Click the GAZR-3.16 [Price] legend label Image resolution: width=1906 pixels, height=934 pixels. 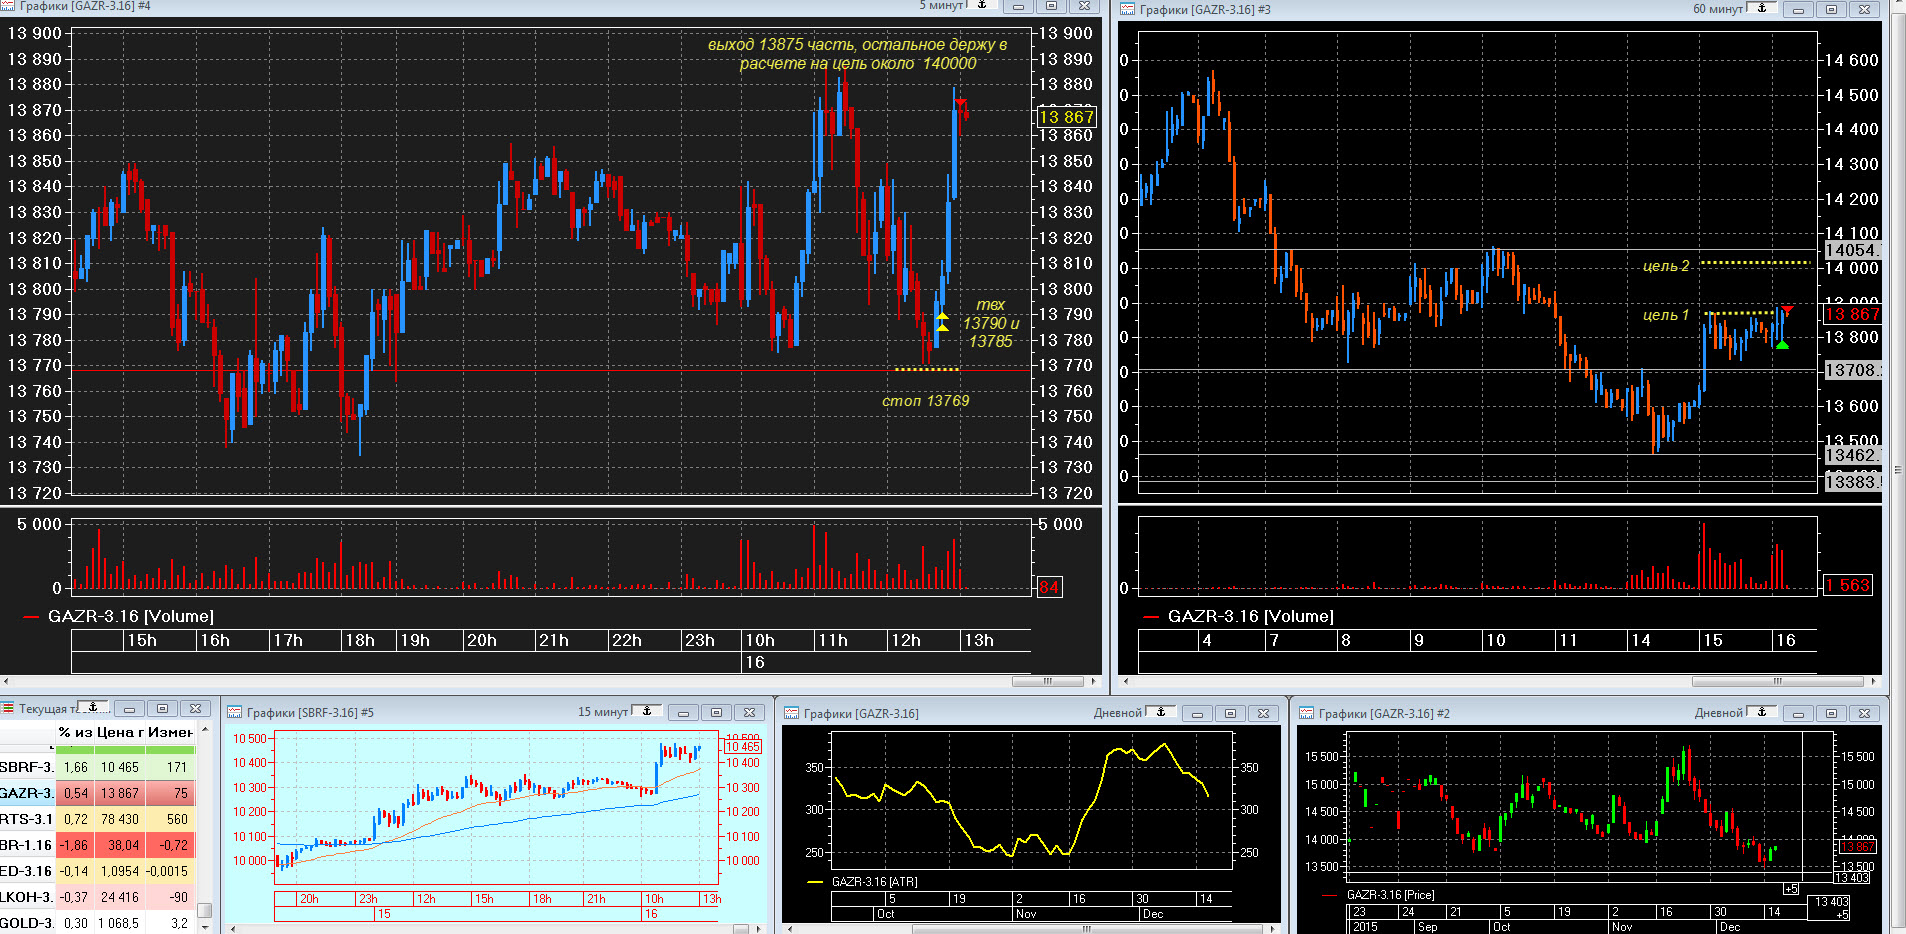[x=1390, y=895]
